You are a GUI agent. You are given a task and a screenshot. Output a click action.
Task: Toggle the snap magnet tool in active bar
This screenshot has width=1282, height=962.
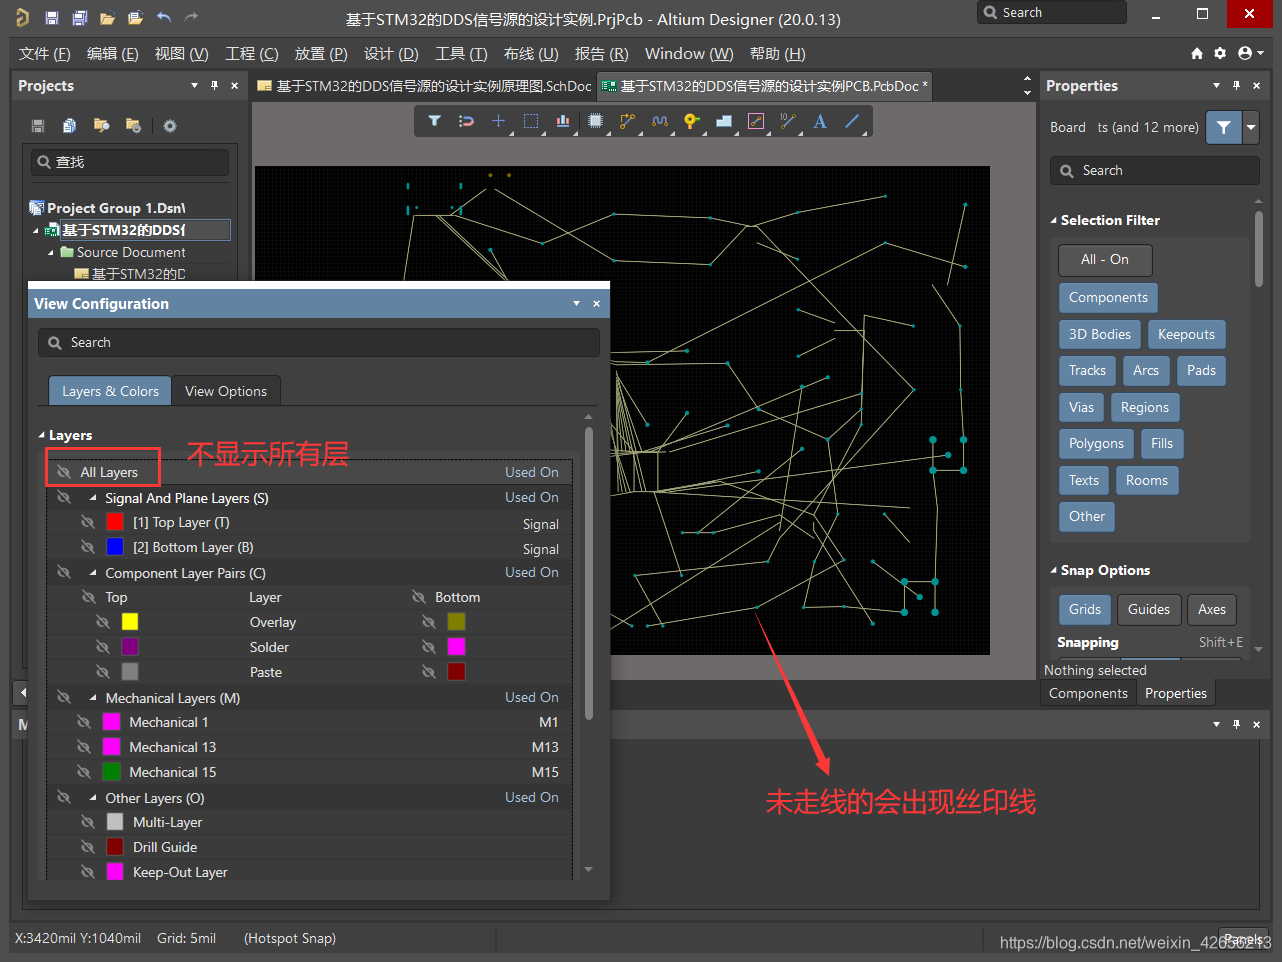(466, 121)
